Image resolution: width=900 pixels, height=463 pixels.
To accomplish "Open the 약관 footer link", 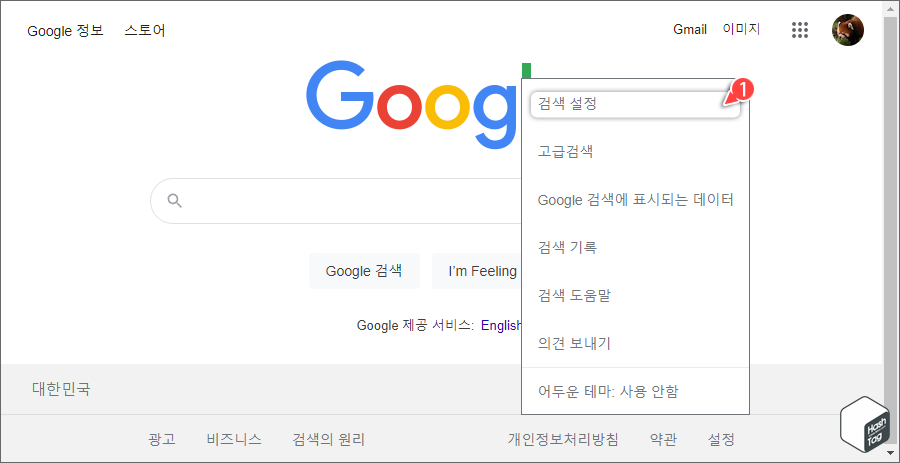I will pyautogui.click(x=664, y=440).
